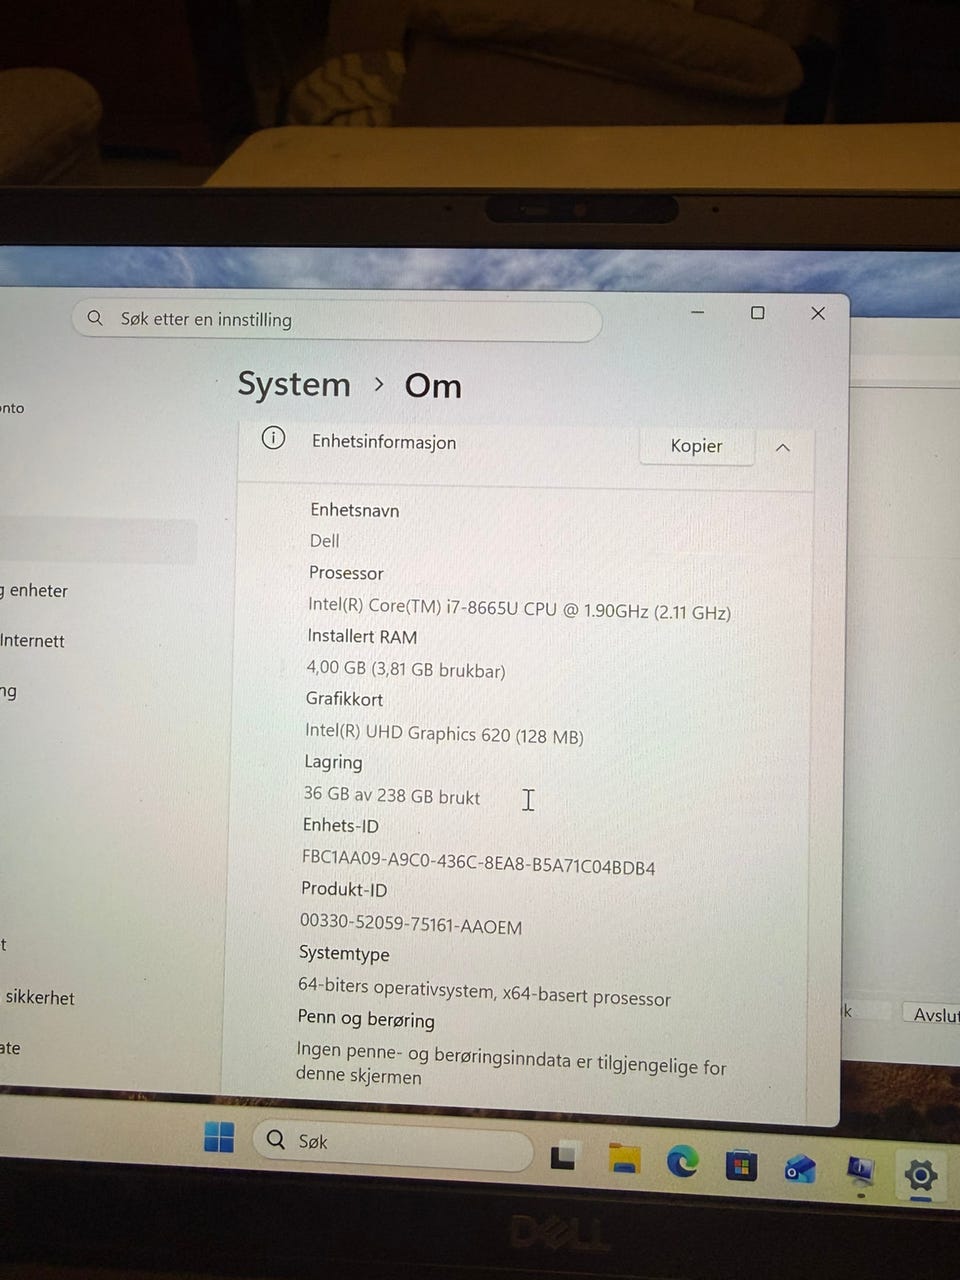Click the "Systemtype" label

[x=344, y=954]
